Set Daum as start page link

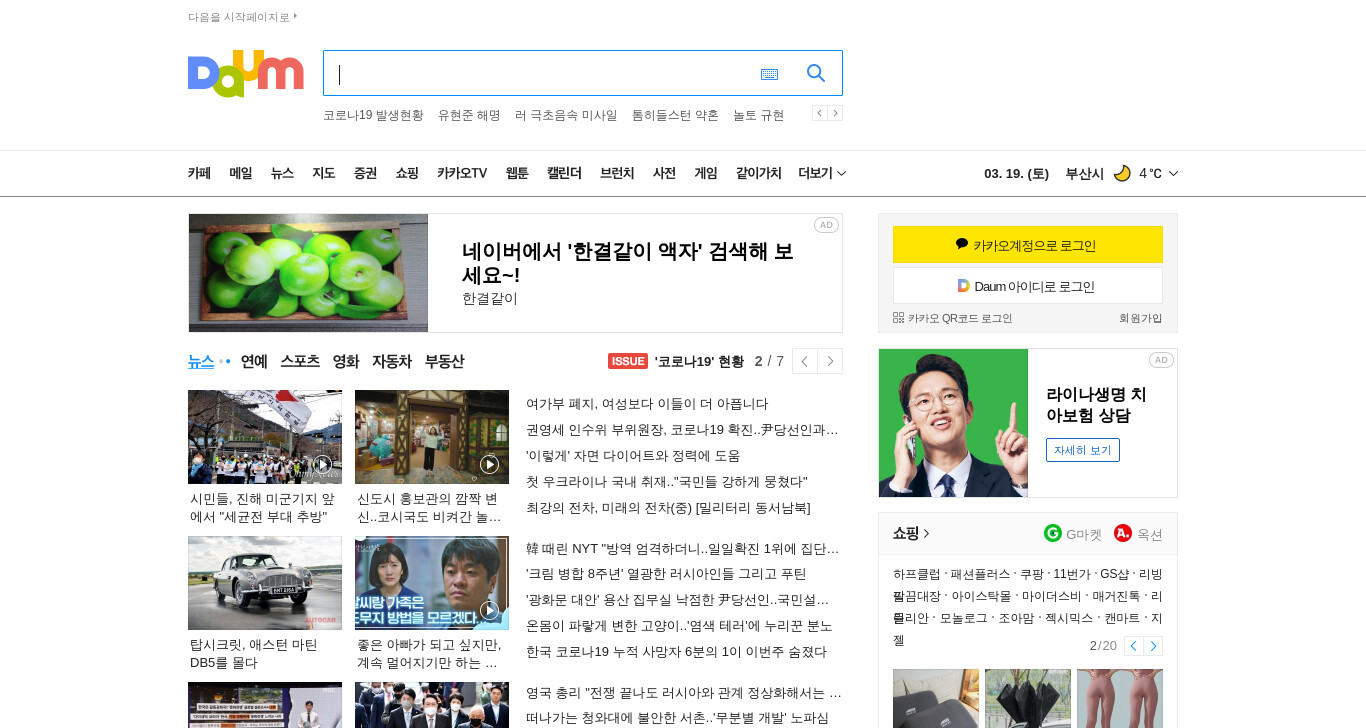coord(243,17)
